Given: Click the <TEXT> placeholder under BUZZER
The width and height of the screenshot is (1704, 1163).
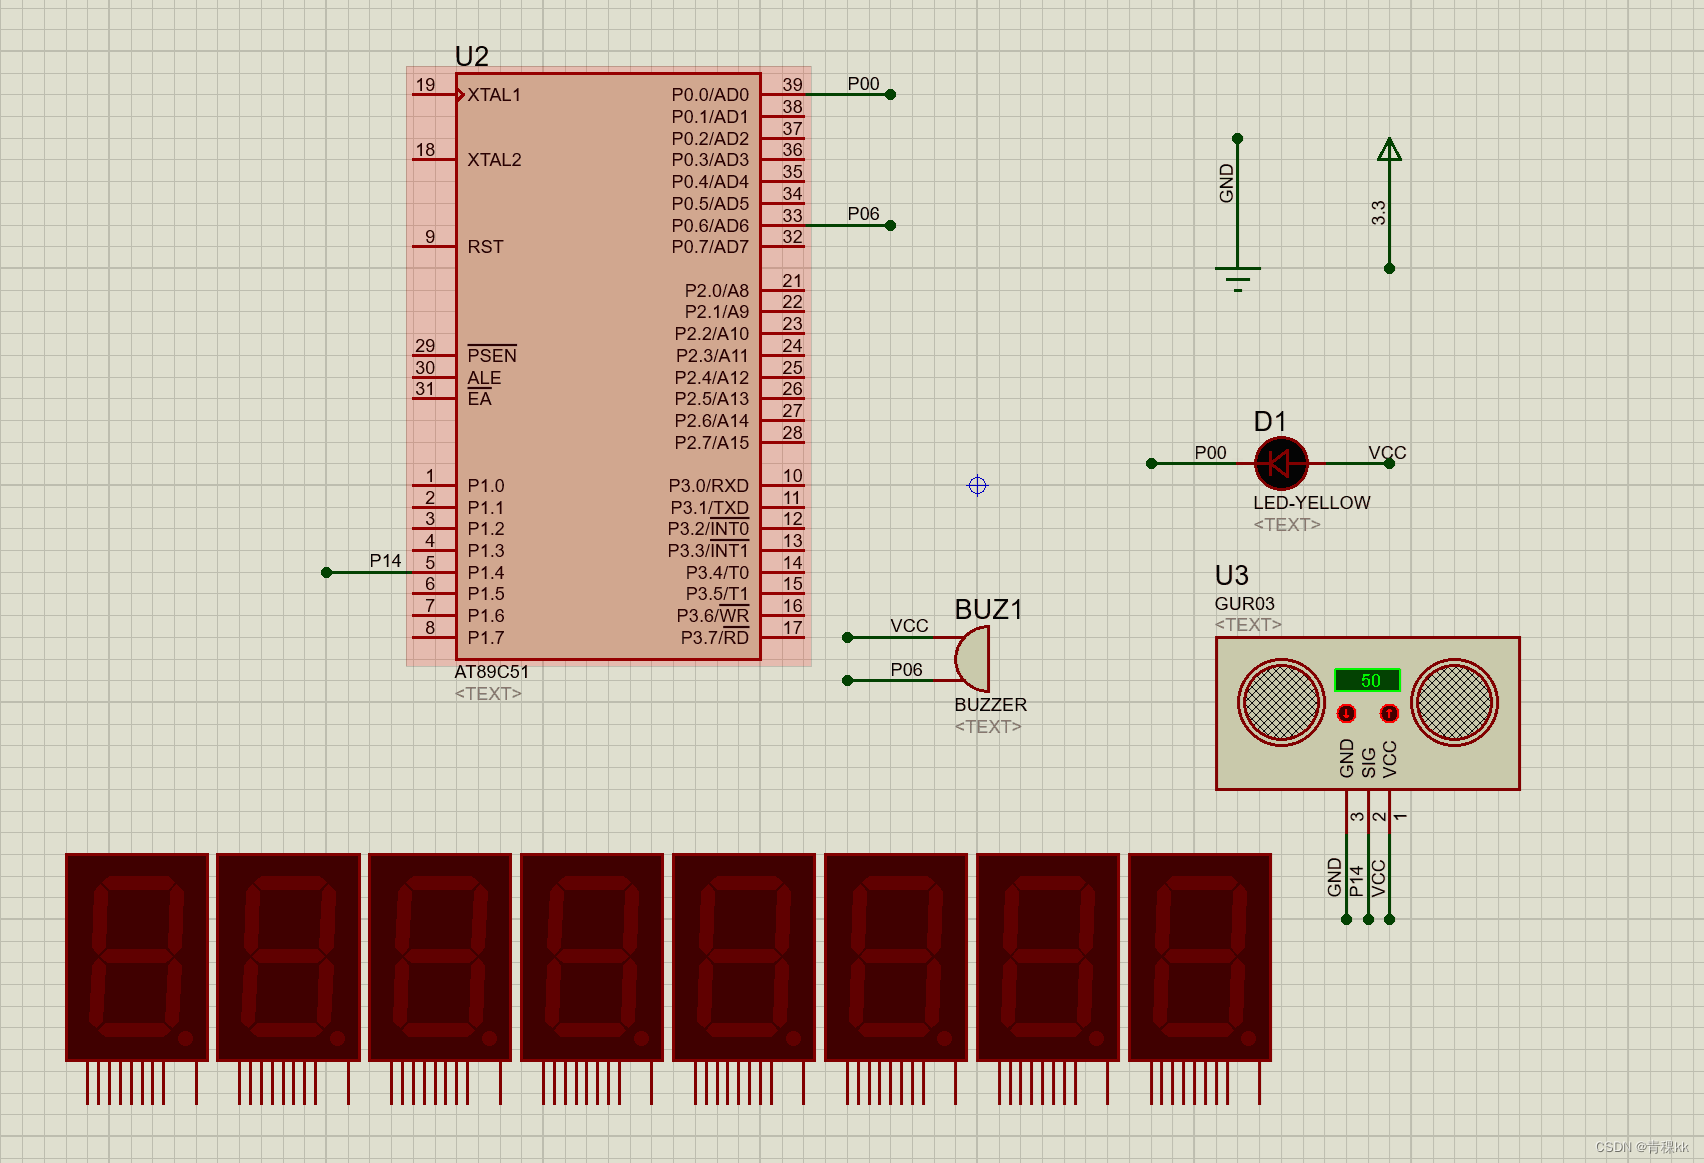Looking at the screenshot, I should (988, 727).
